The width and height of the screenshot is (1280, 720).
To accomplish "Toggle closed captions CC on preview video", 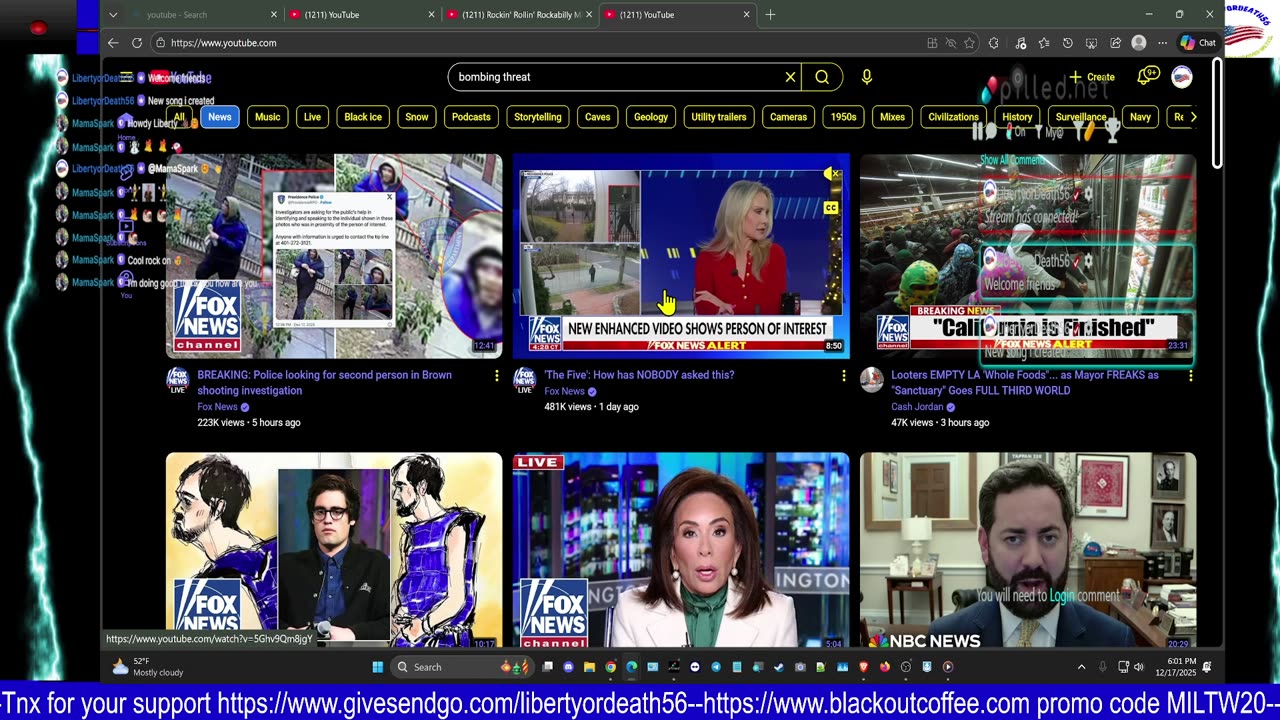I will [x=830, y=208].
